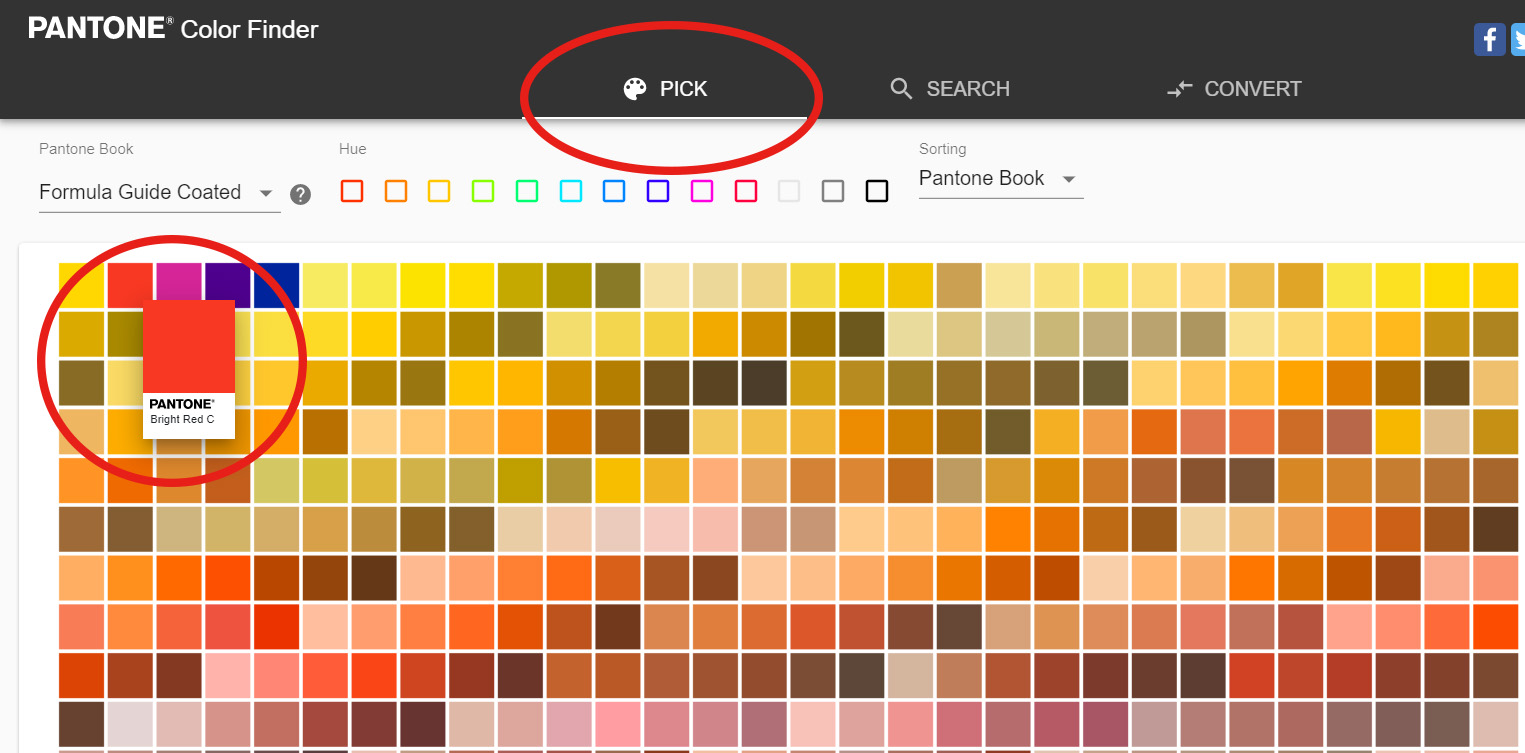Enable the gray hue checkbox
The width and height of the screenshot is (1525, 753).
[x=833, y=191]
